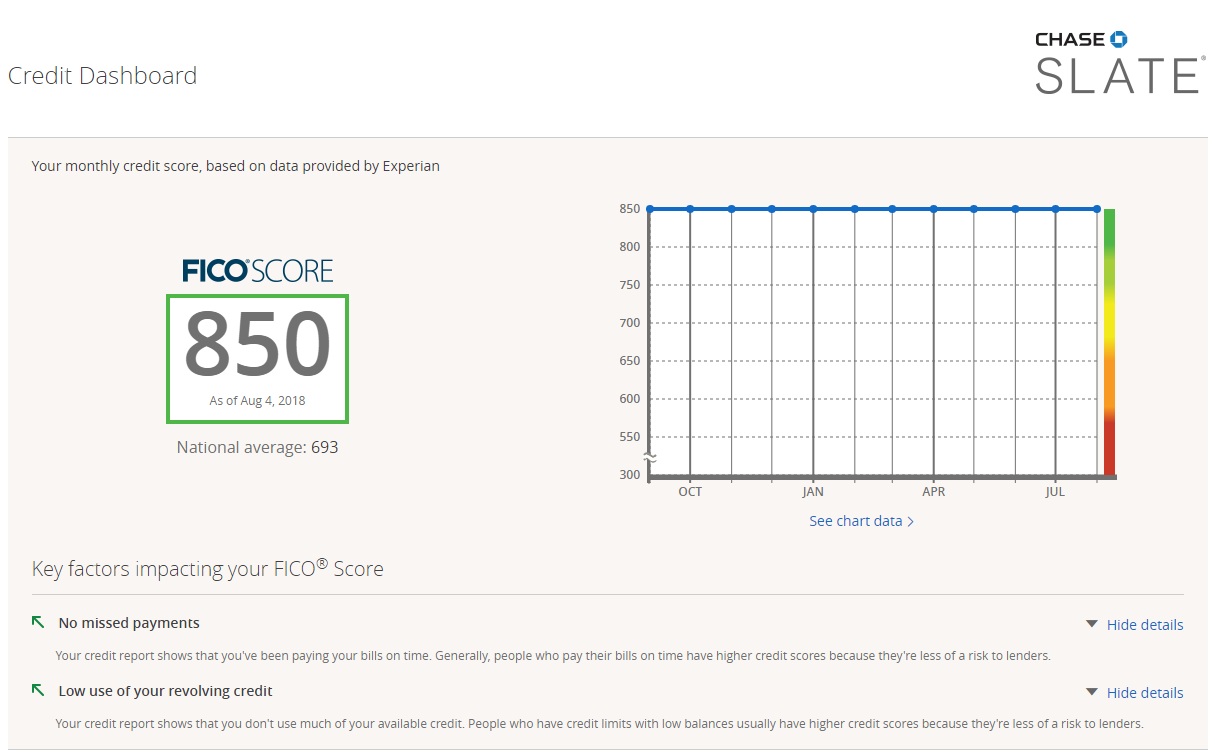Click the Hide details link for No missed payments

coord(1144,624)
